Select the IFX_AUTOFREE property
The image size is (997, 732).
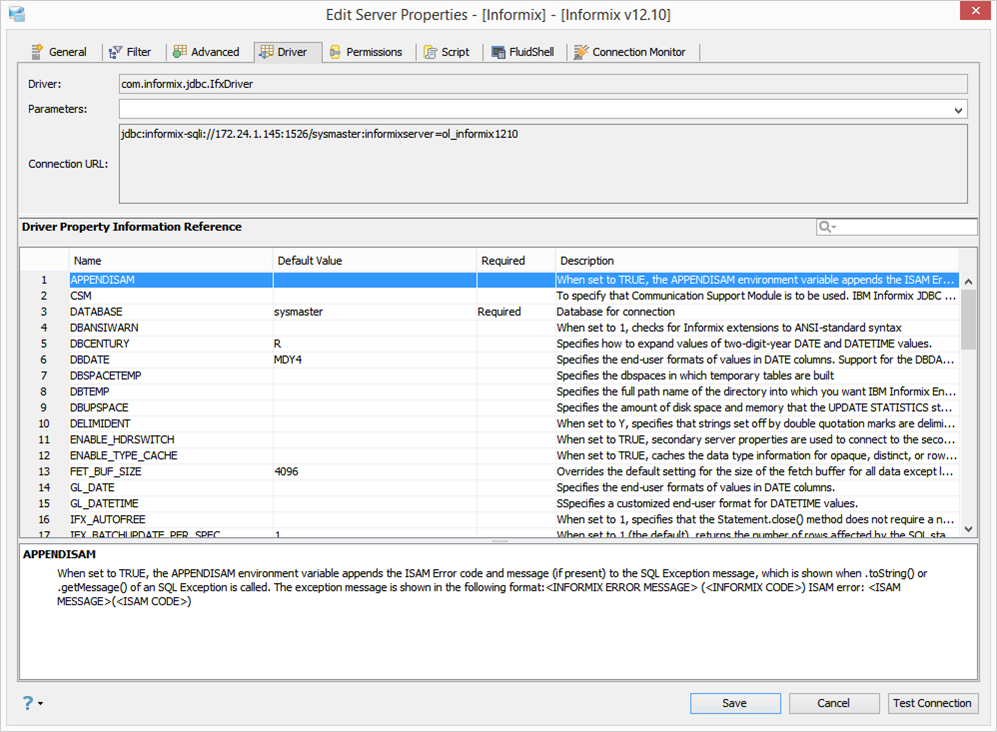click(490, 519)
